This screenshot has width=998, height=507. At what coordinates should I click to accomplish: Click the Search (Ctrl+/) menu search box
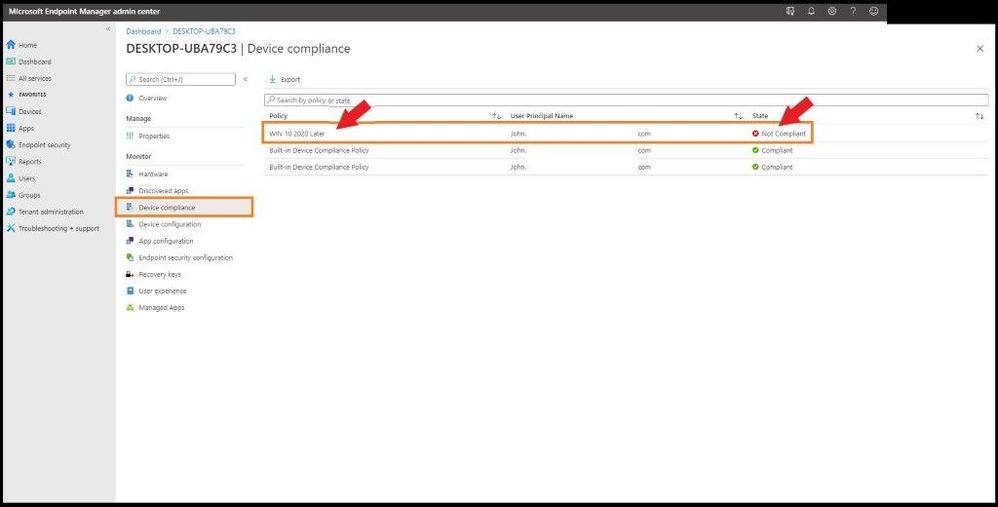181,80
